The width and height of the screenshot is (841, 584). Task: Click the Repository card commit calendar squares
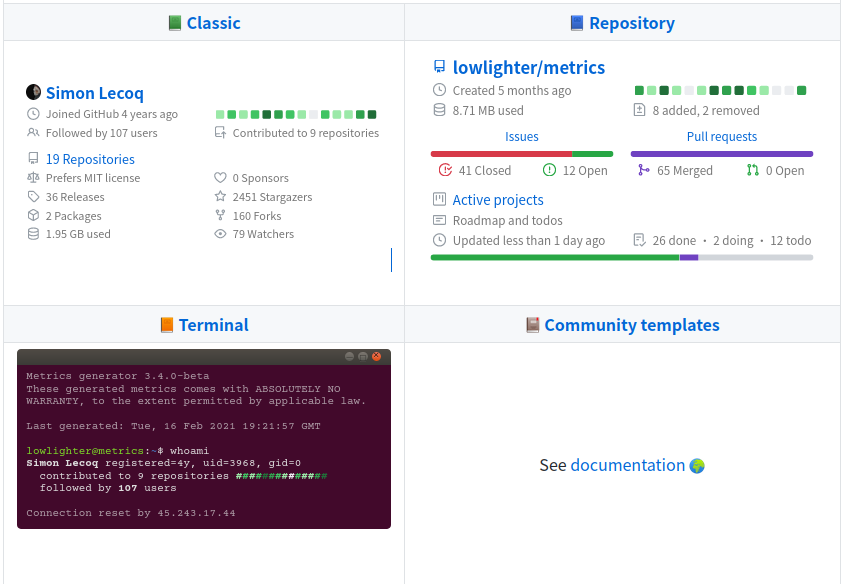(x=720, y=90)
